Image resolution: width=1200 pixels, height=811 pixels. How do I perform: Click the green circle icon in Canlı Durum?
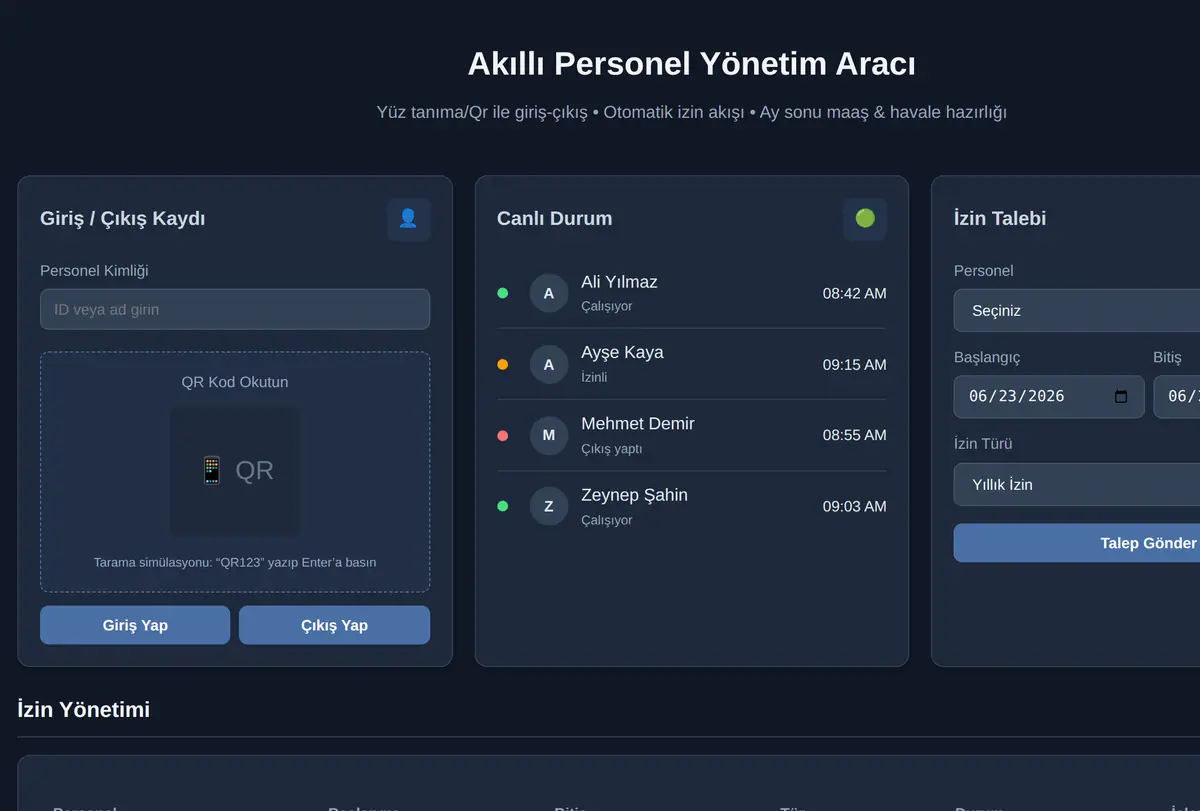[x=865, y=219]
